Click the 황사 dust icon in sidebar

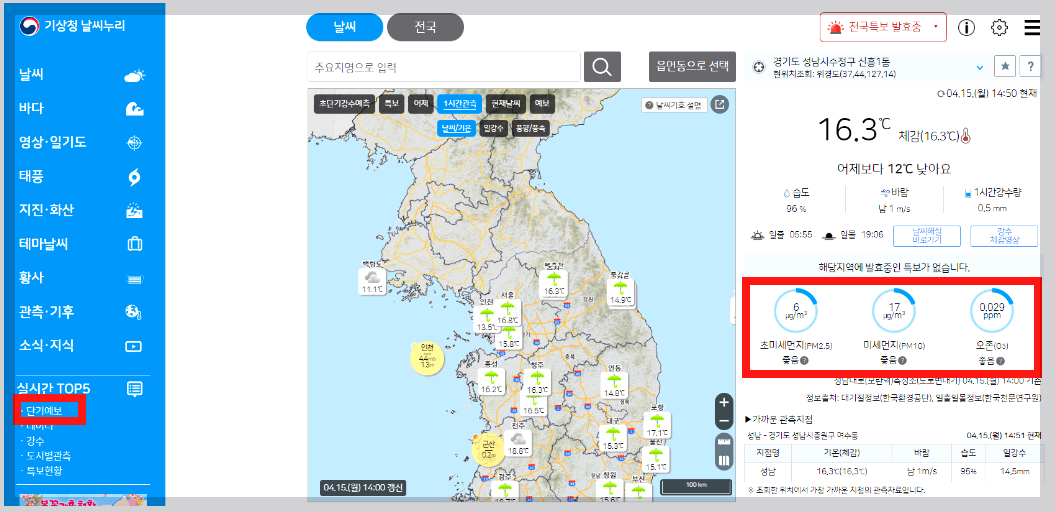point(135,279)
